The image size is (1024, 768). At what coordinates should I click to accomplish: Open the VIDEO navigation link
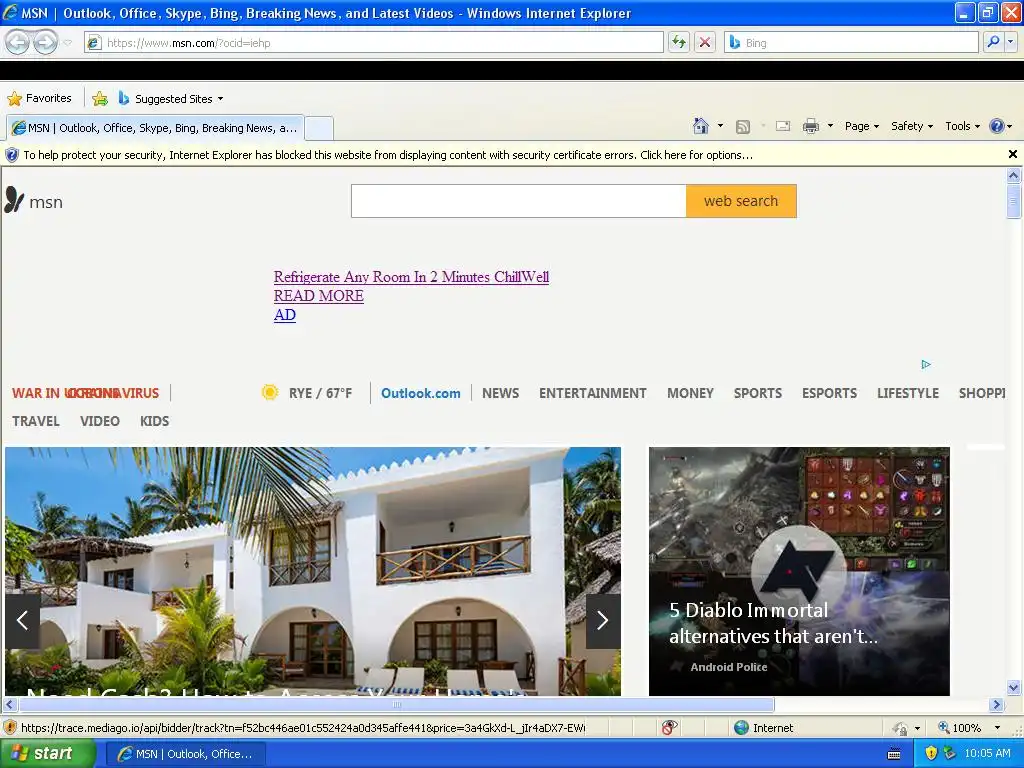[100, 421]
